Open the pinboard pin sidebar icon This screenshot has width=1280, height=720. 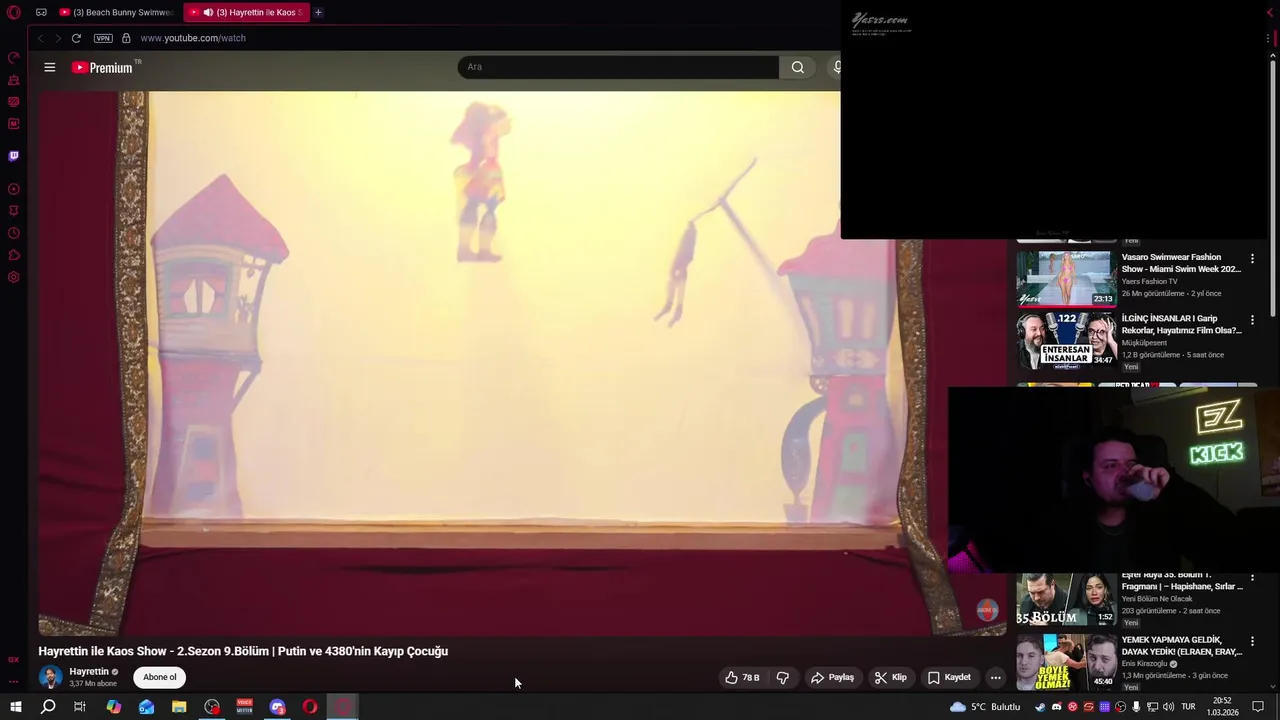point(14,211)
